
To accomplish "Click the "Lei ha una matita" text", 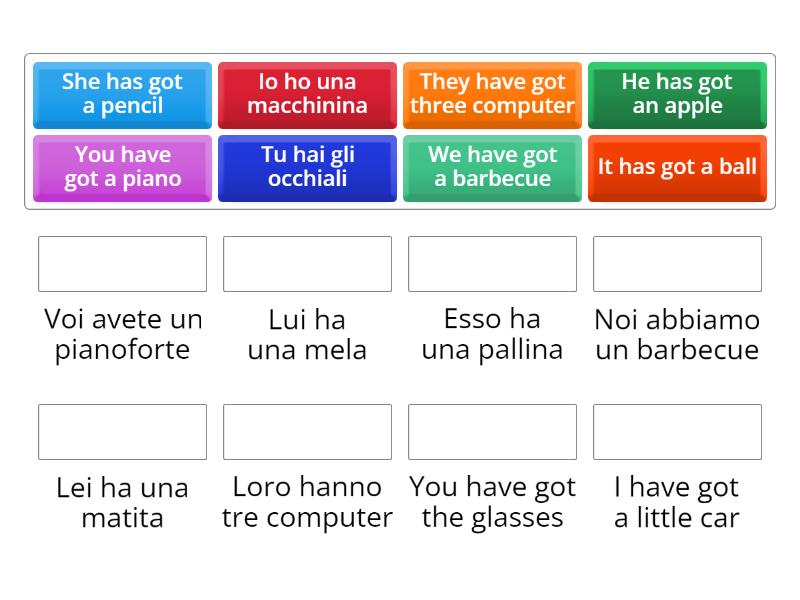I will (121, 502).
